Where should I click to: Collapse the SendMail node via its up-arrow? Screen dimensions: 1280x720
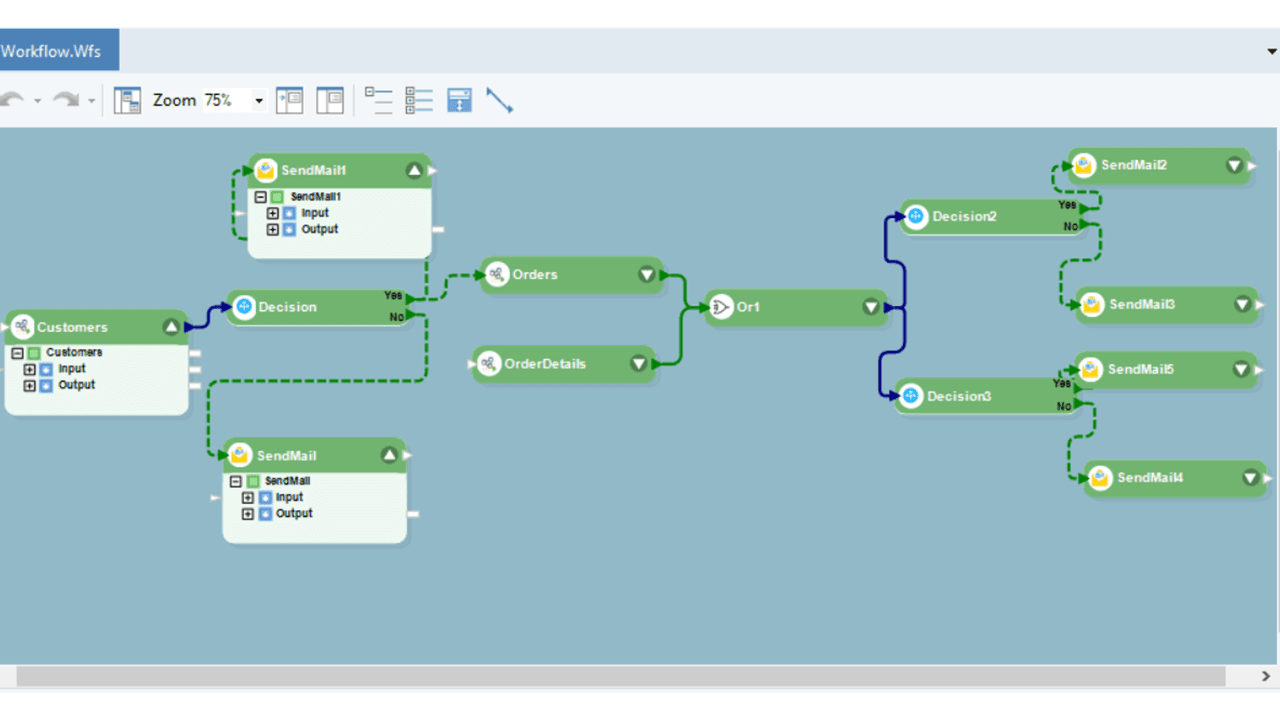[389, 455]
